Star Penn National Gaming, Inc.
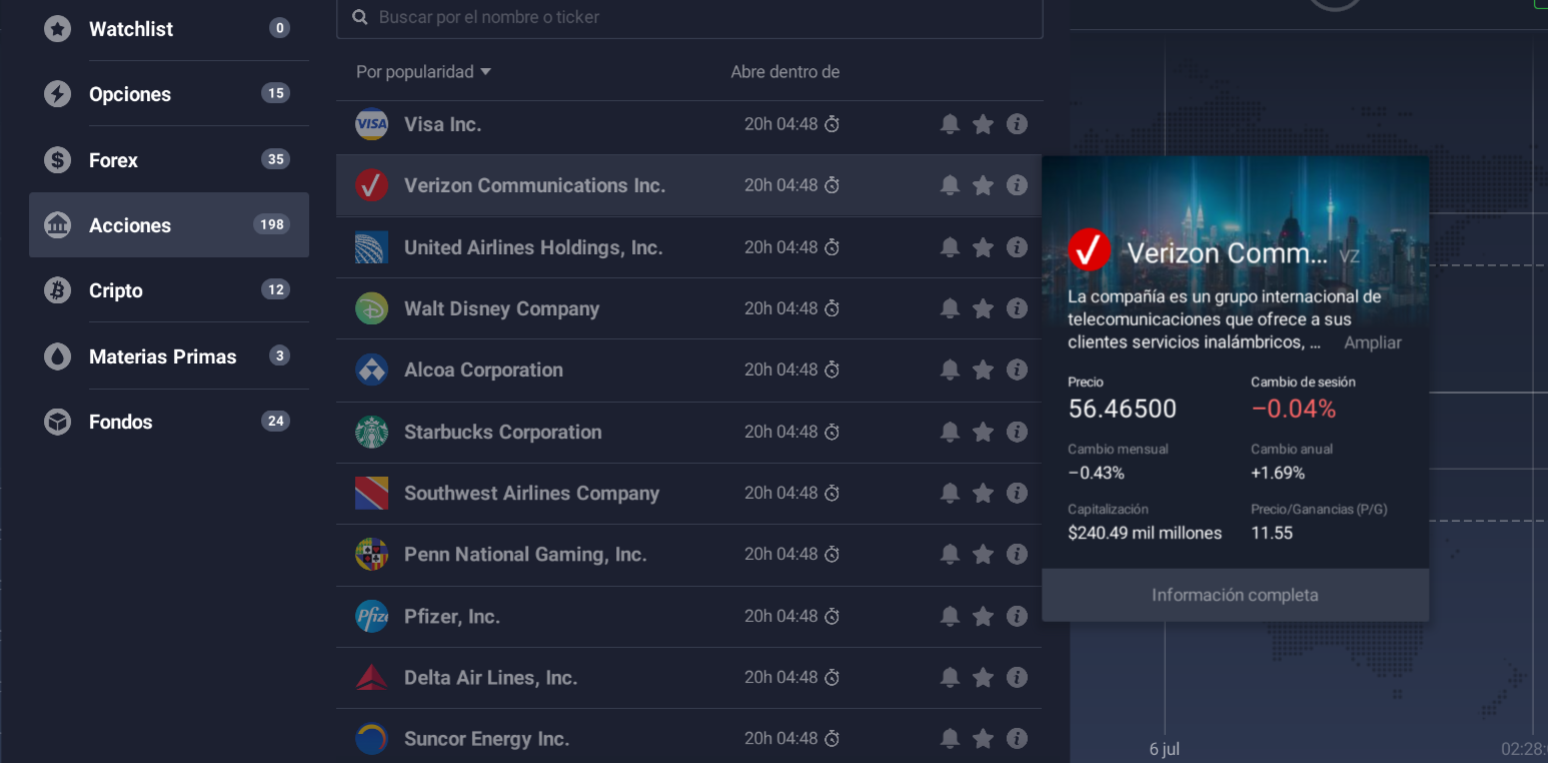 pos(983,554)
